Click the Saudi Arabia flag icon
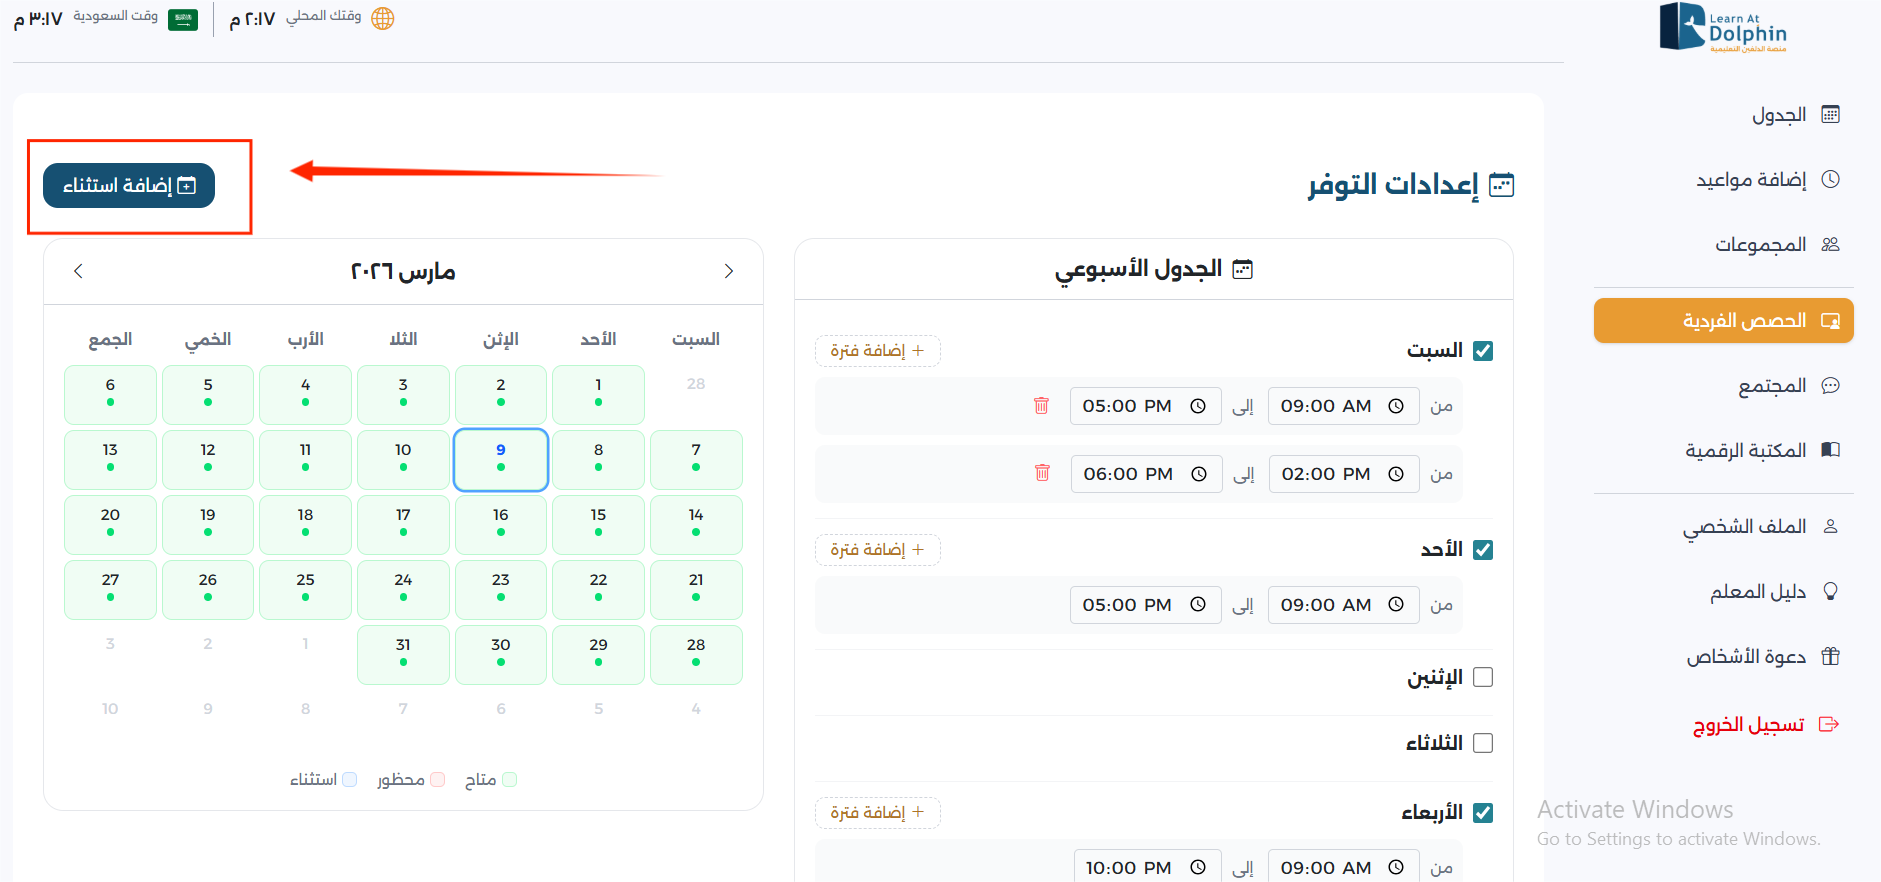Screen dimensions: 1881x882 [183, 19]
